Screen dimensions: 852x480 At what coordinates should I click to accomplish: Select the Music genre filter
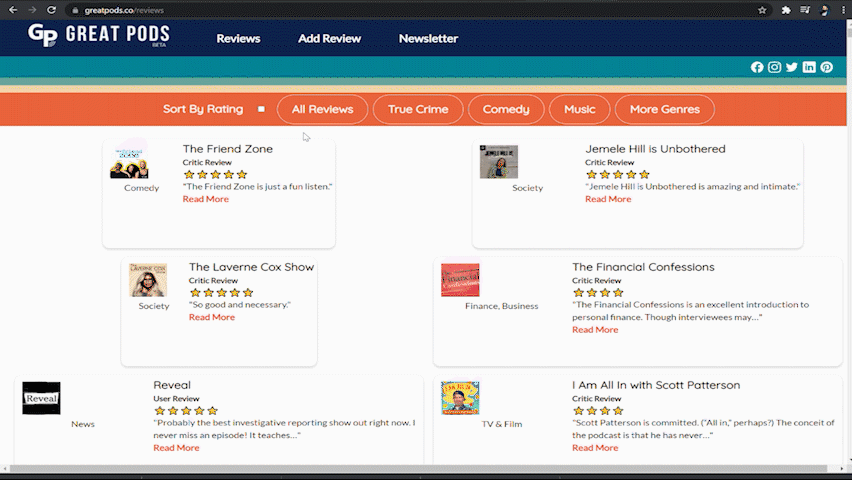point(579,109)
